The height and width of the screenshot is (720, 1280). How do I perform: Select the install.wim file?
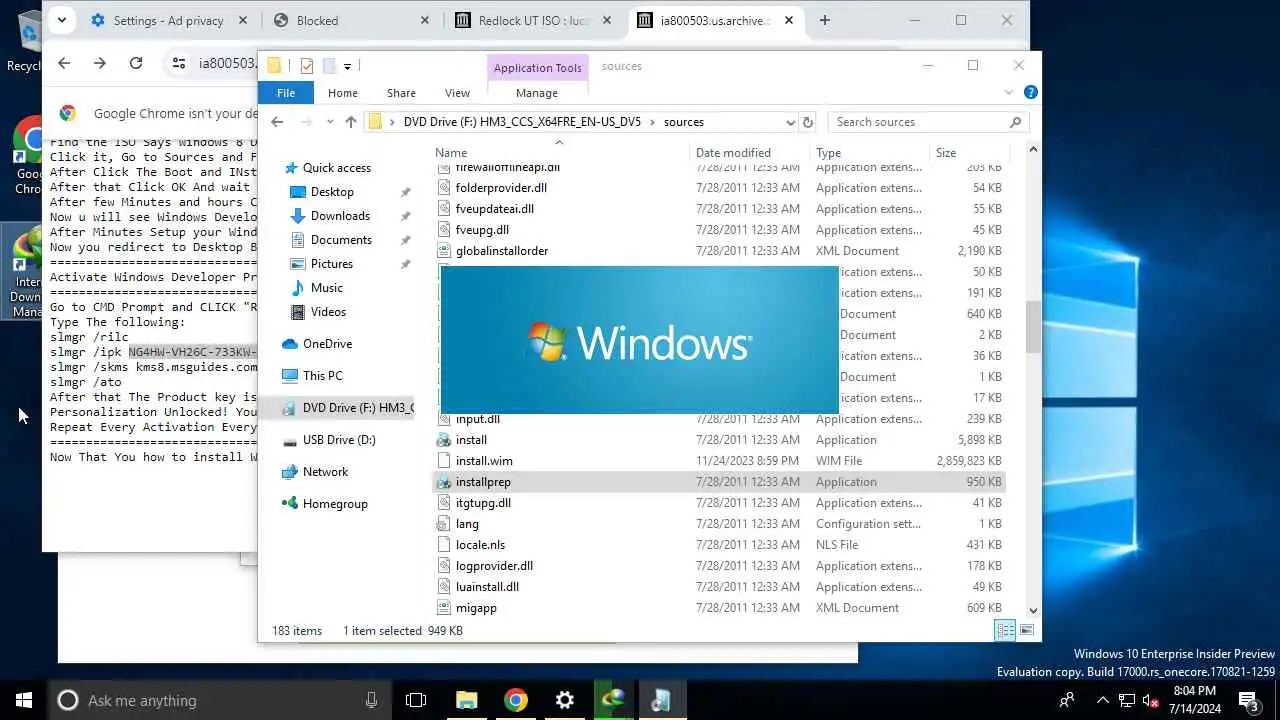click(x=484, y=461)
